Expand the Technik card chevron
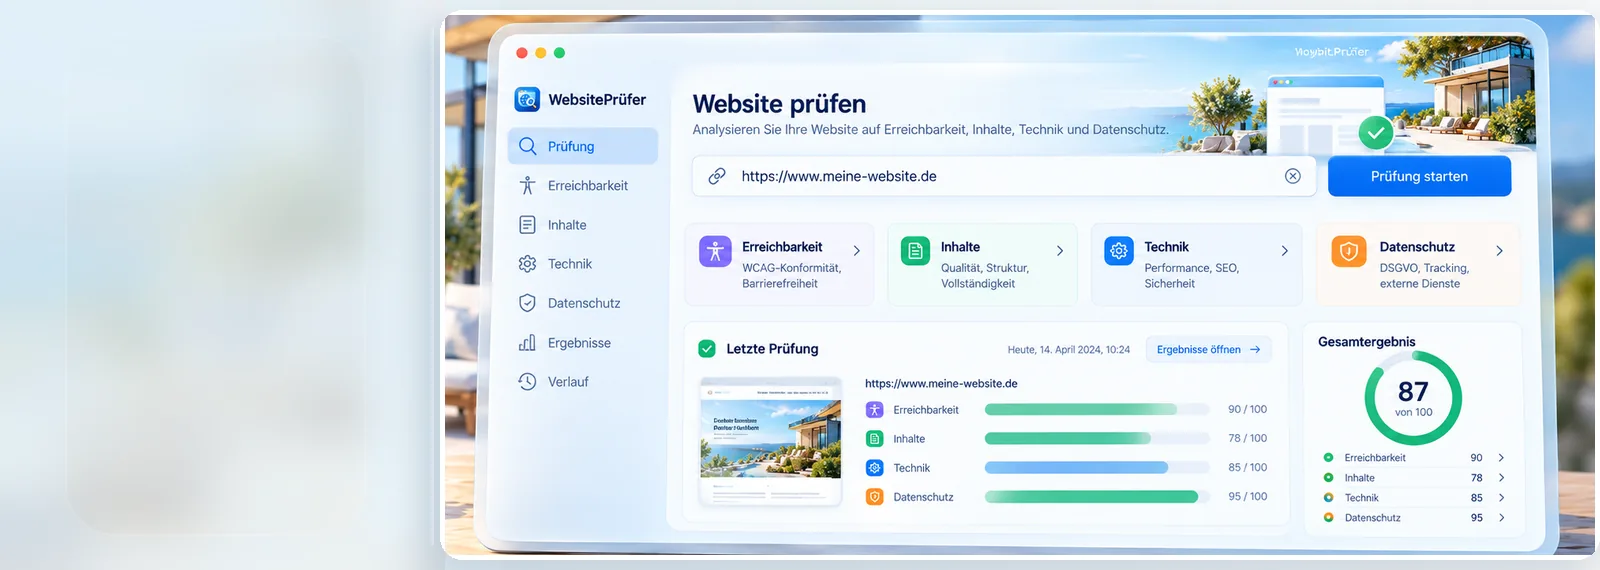This screenshot has width=1600, height=570. pos(1285,251)
